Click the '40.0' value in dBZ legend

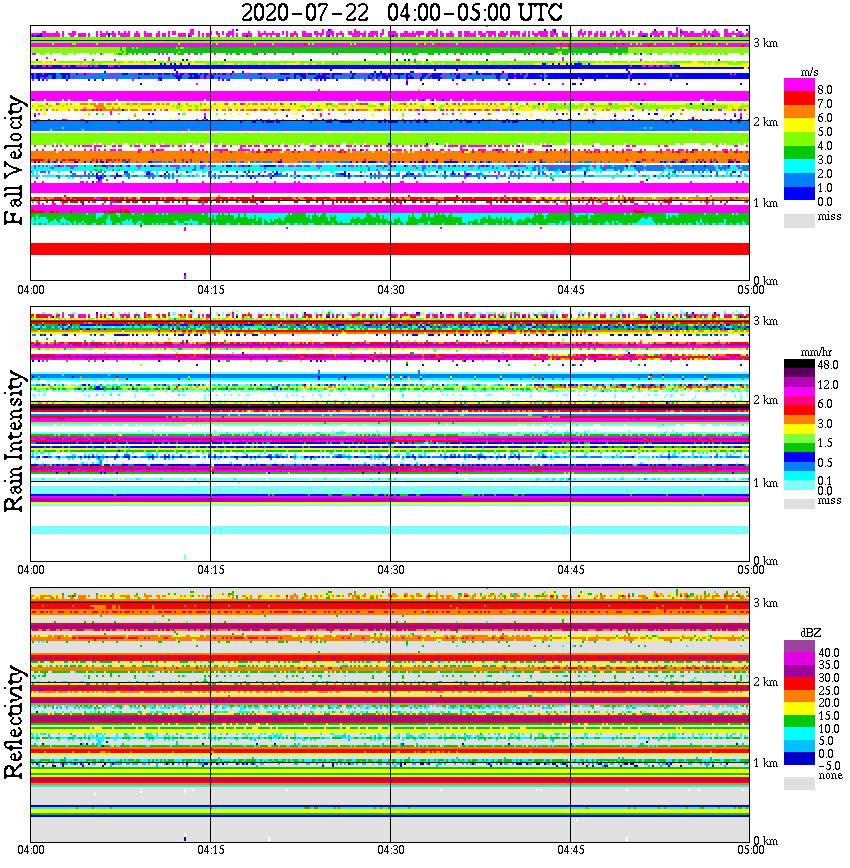[x=829, y=653]
